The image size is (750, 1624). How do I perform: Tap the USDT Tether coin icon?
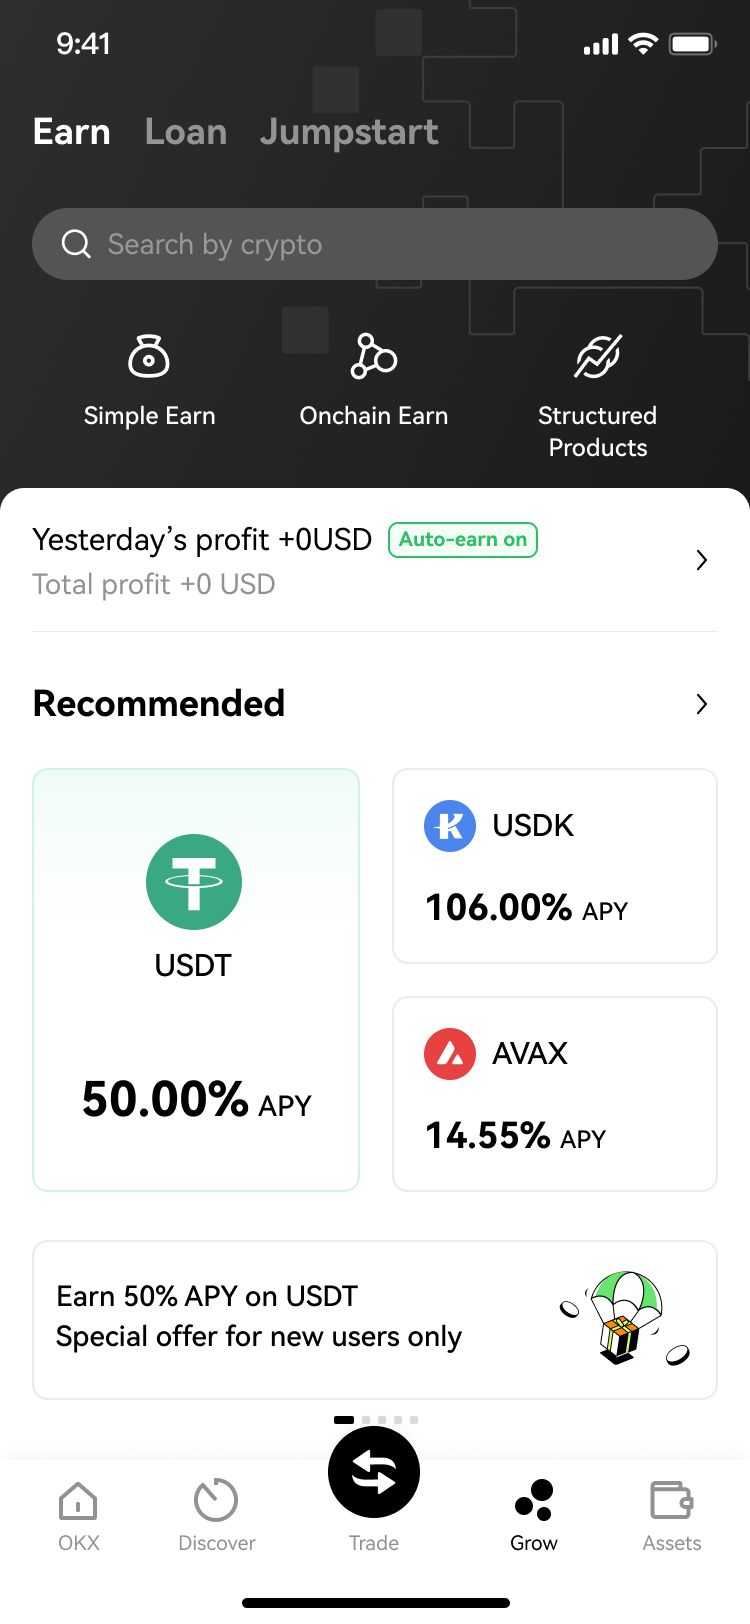point(194,882)
